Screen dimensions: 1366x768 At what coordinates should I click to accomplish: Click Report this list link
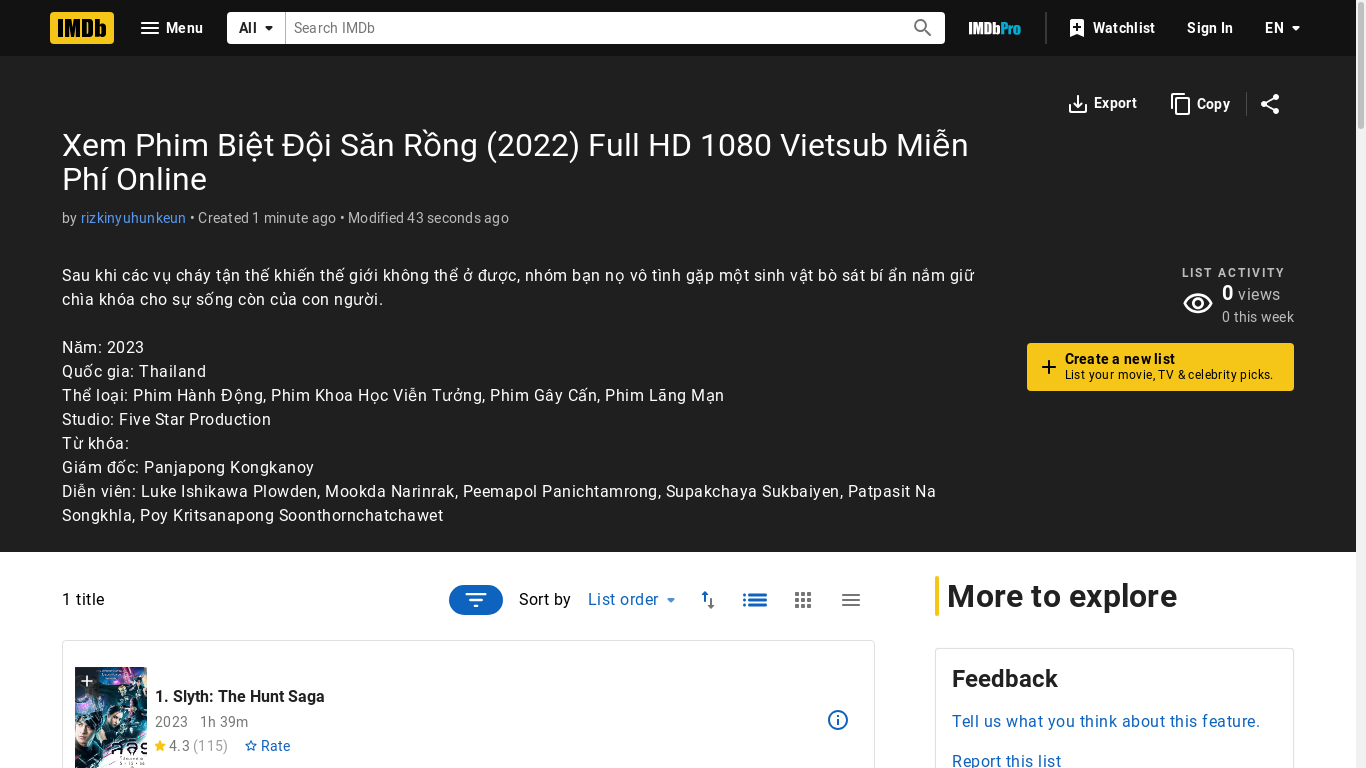(x=1006, y=761)
